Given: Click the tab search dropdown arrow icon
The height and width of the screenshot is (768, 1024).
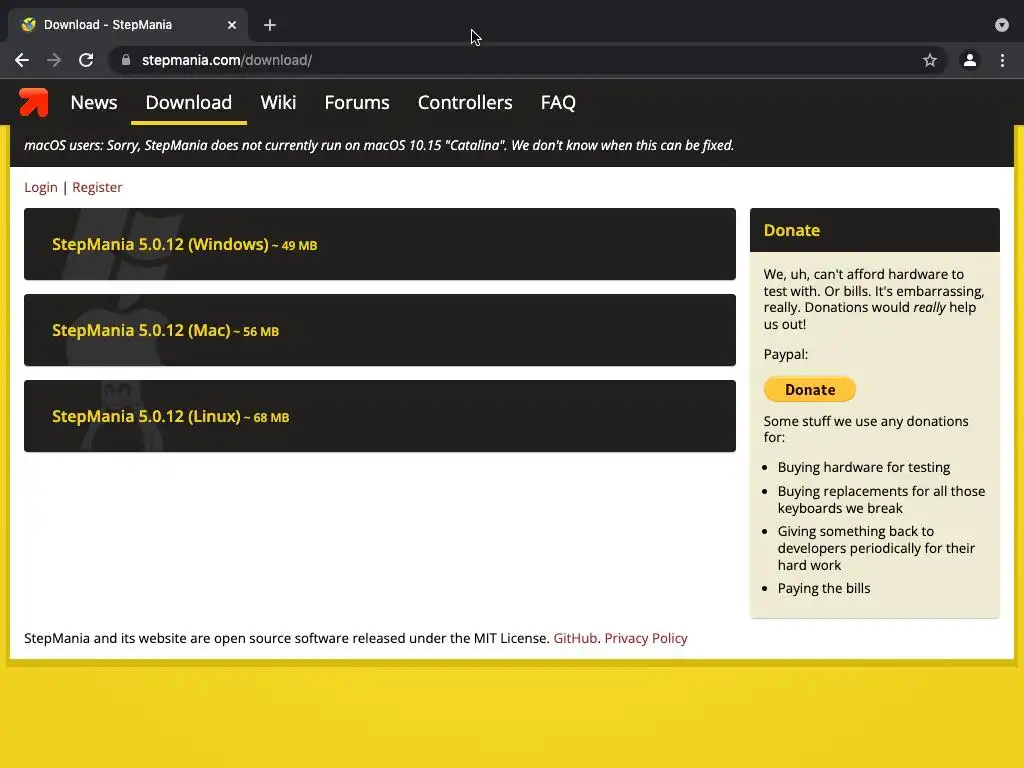Looking at the screenshot, I should [1002, 25].
